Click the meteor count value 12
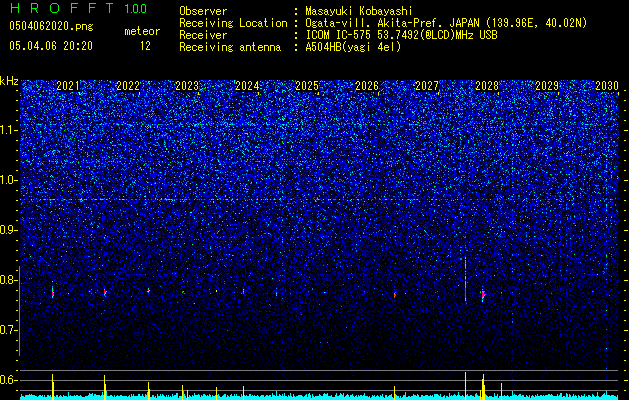629x400 pixels. click(145, 46)
